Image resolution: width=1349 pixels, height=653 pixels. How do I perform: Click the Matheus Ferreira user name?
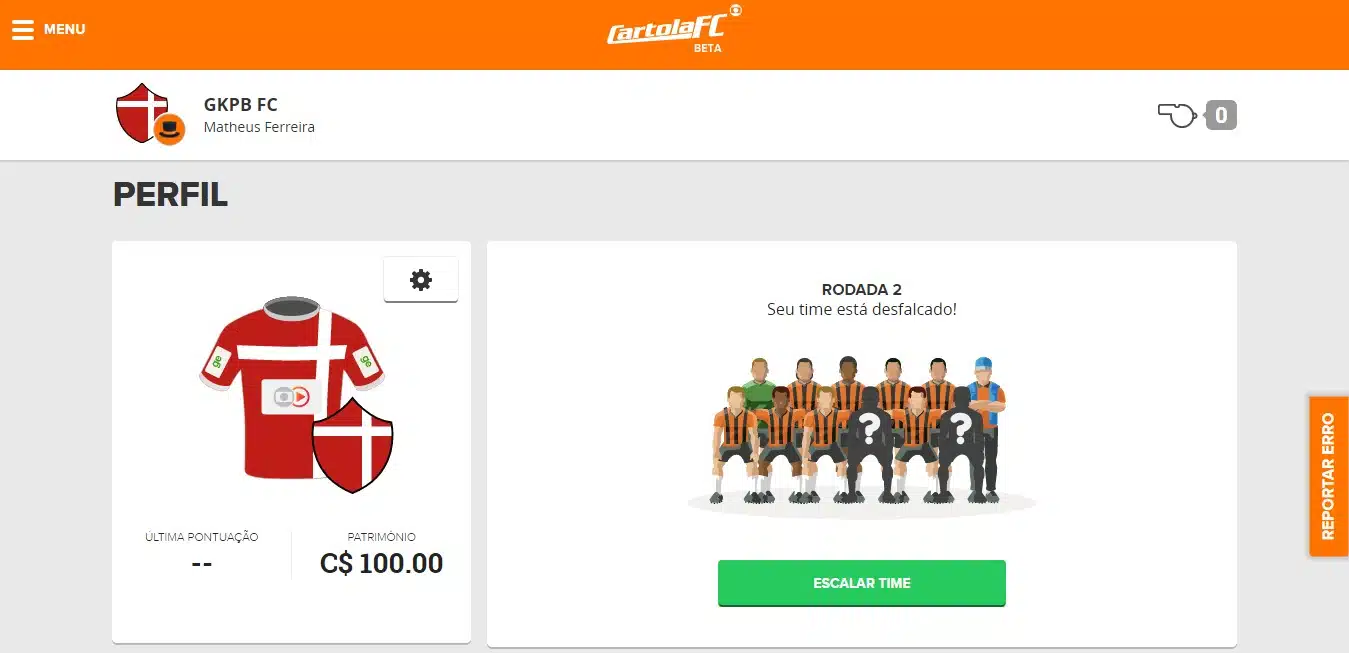(259, 127)
